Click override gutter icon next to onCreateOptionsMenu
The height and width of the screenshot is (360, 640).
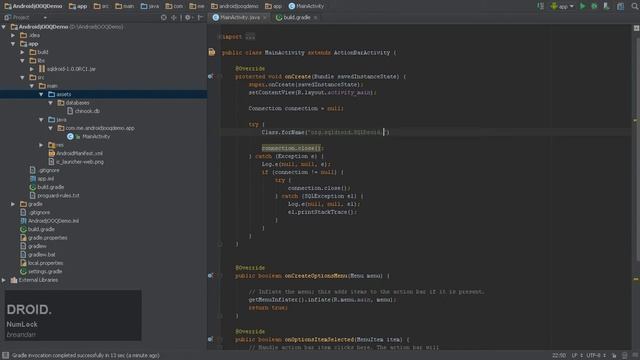pyautogui.click(x=211, y=276)
